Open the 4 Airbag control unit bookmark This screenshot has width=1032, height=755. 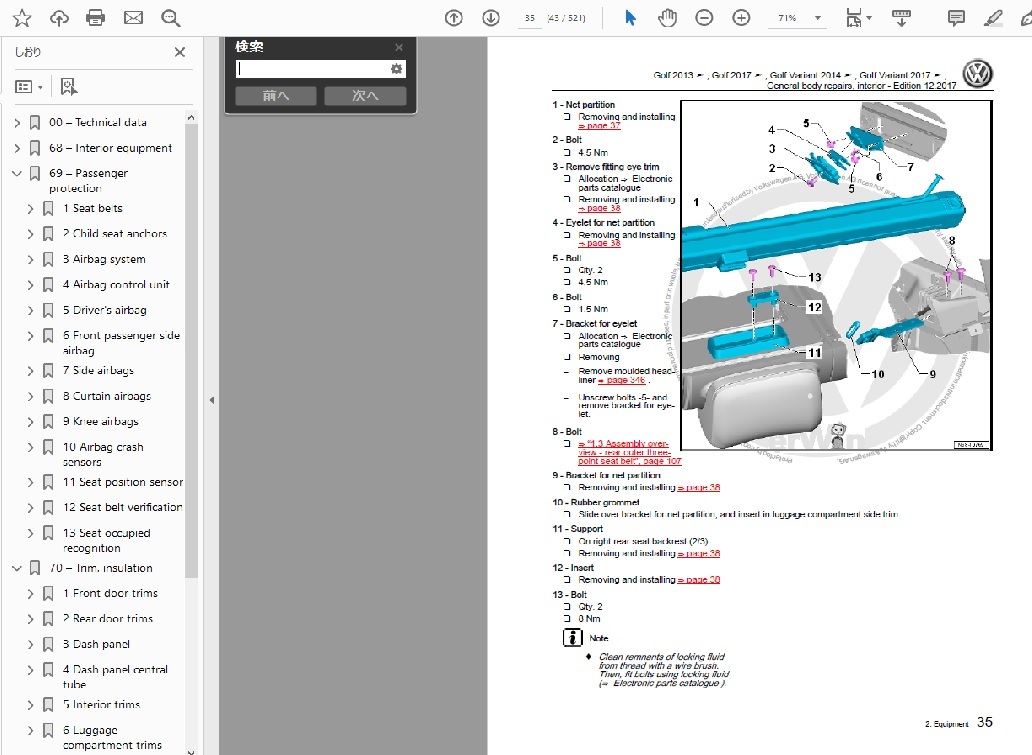(x=116, y=284)
